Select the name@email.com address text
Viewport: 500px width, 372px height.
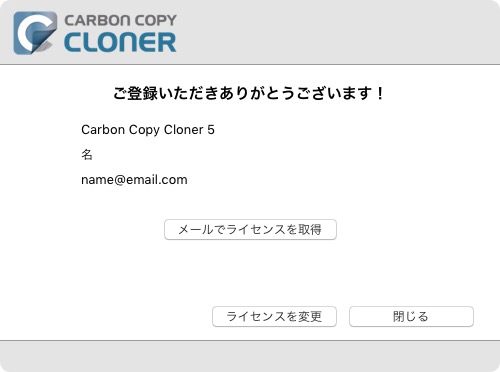point(134,180)
